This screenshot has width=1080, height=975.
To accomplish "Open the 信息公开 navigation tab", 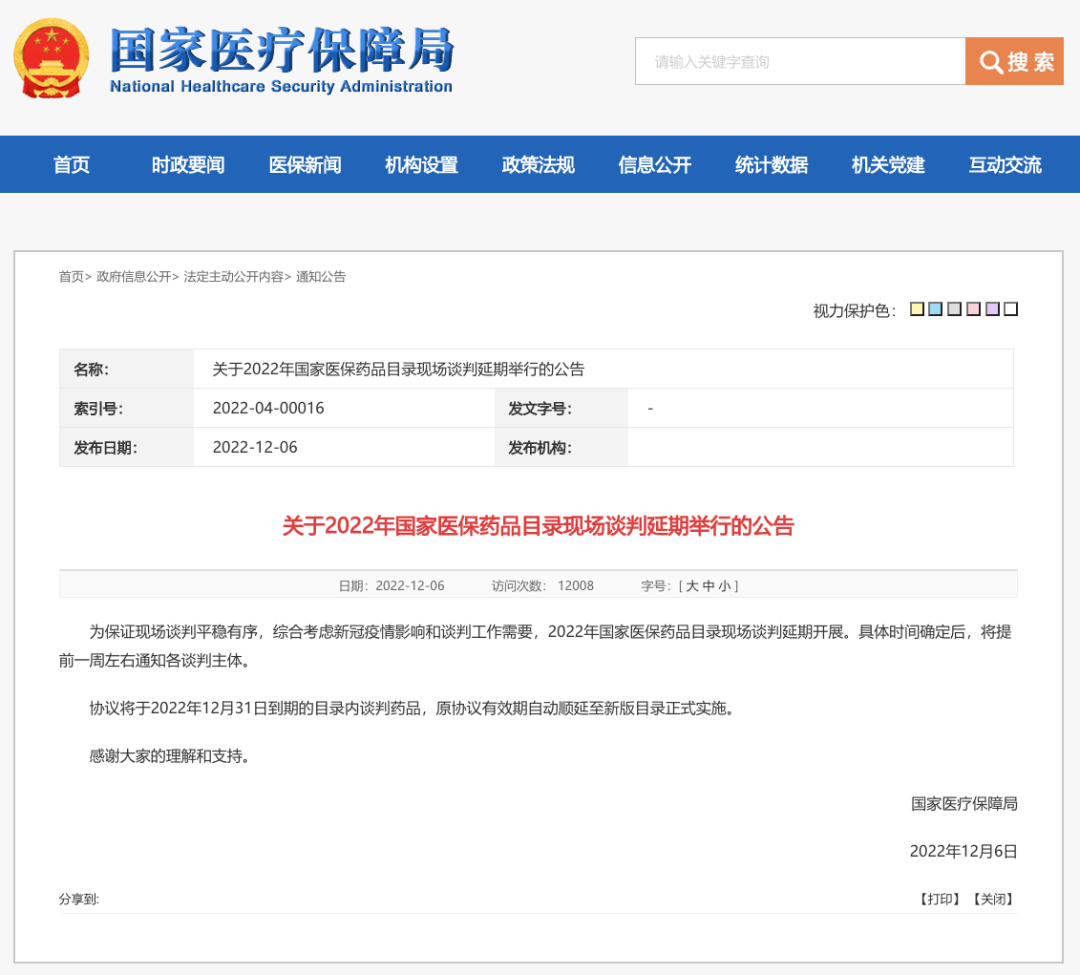I will tap(655, 165).
